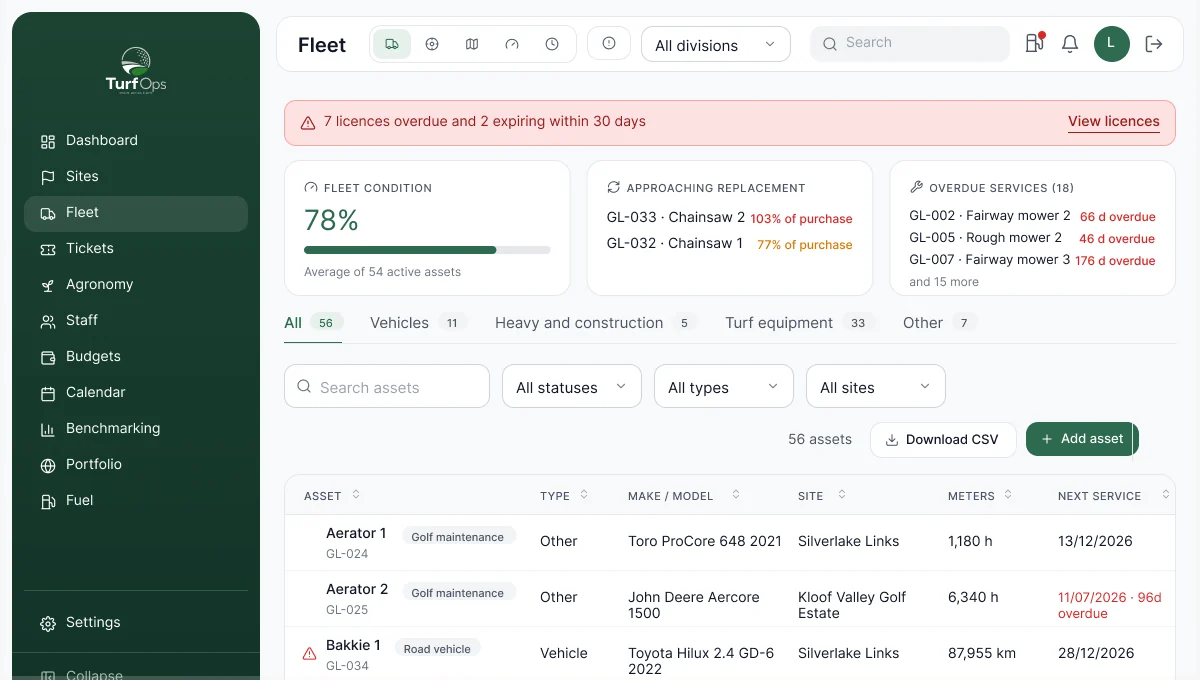The image size is (1200, 680).
Task: Click 'and 15 more' overdue services
Action: pos(944,282)
